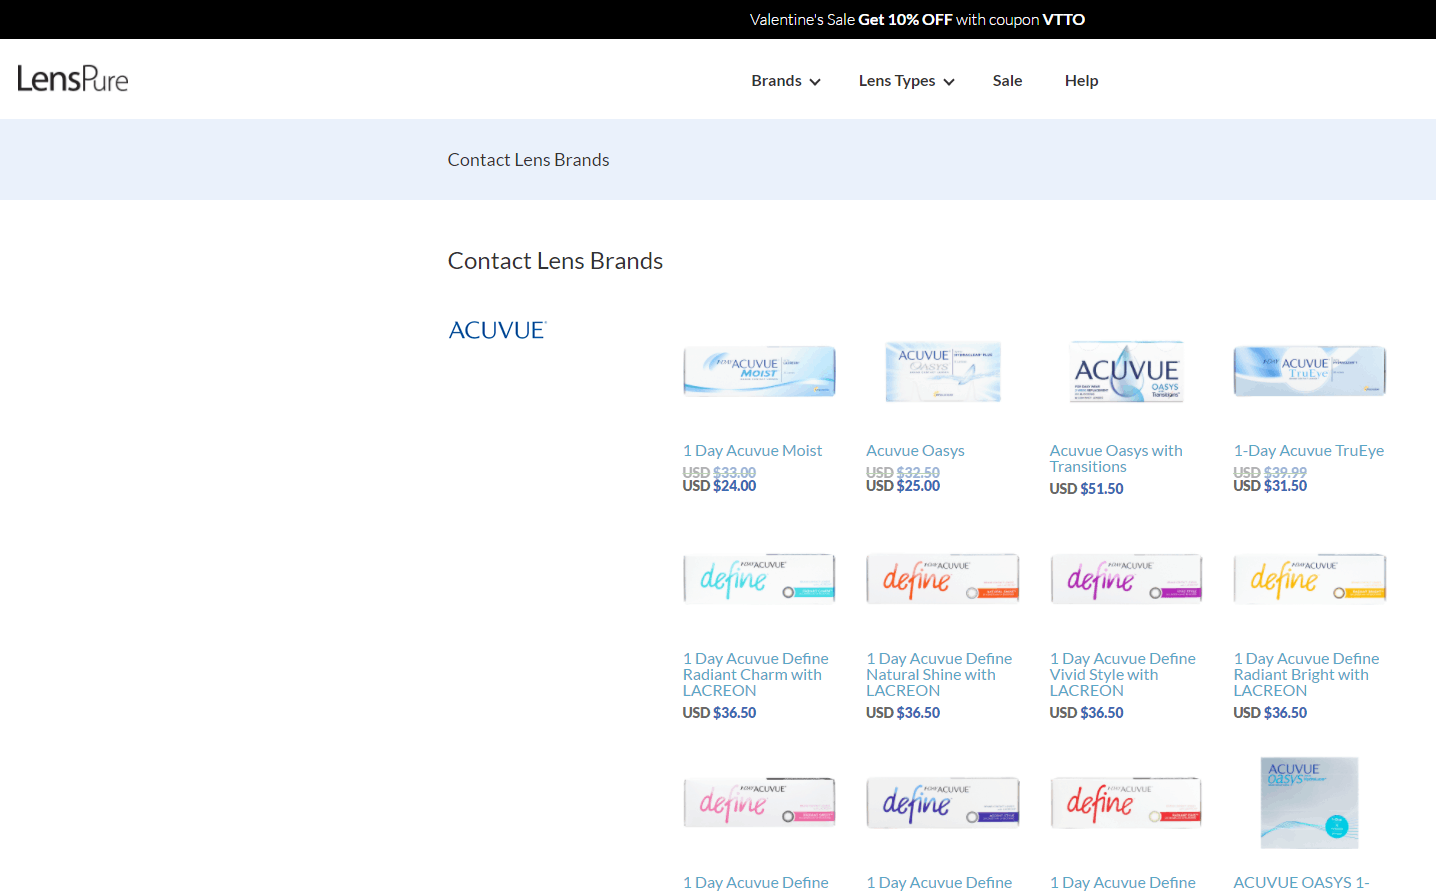Open the 1 Day Acuvue Moist link
Screen dimensions: 1436x893
pyautogui.click(x=752, y=451)
